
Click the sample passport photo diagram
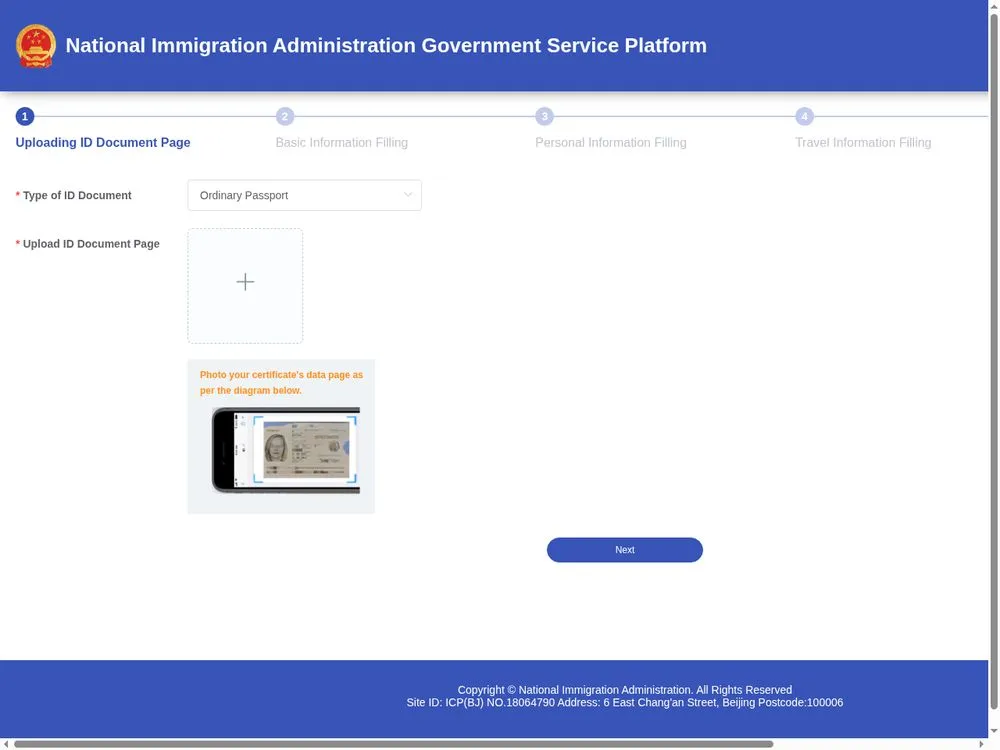286,450
